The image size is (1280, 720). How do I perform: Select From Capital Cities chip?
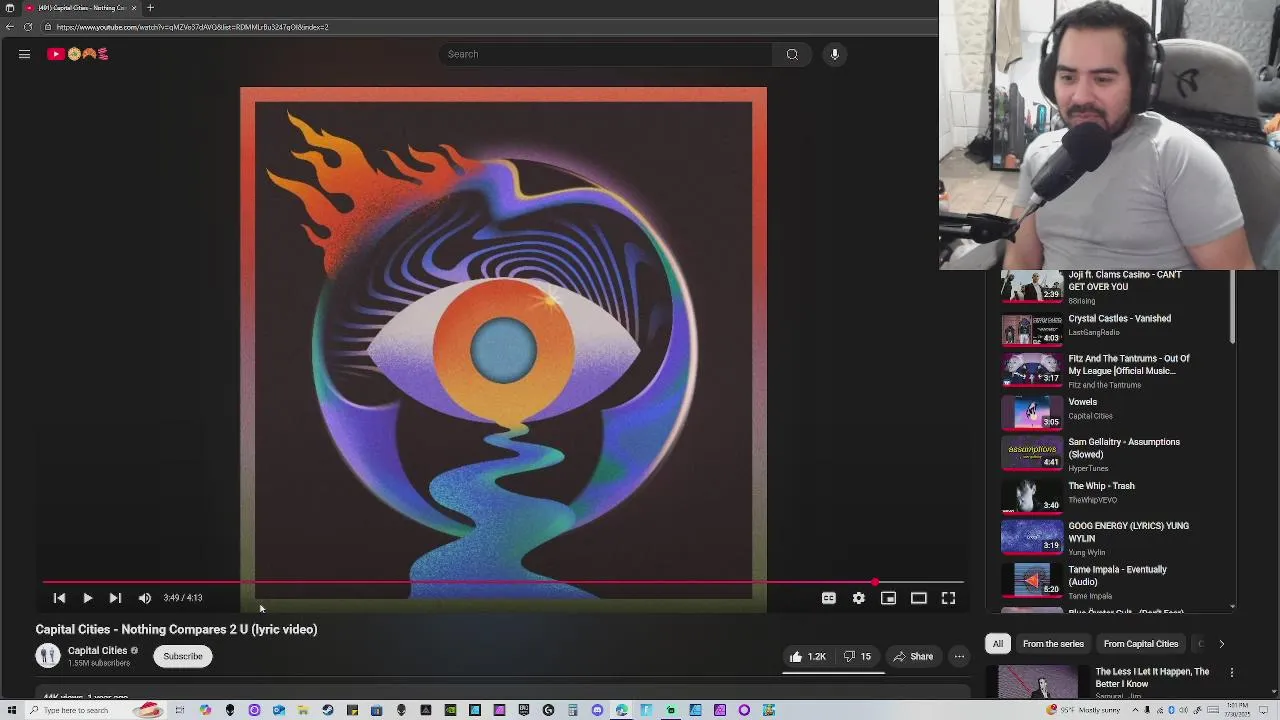(x=1141, y=644)
